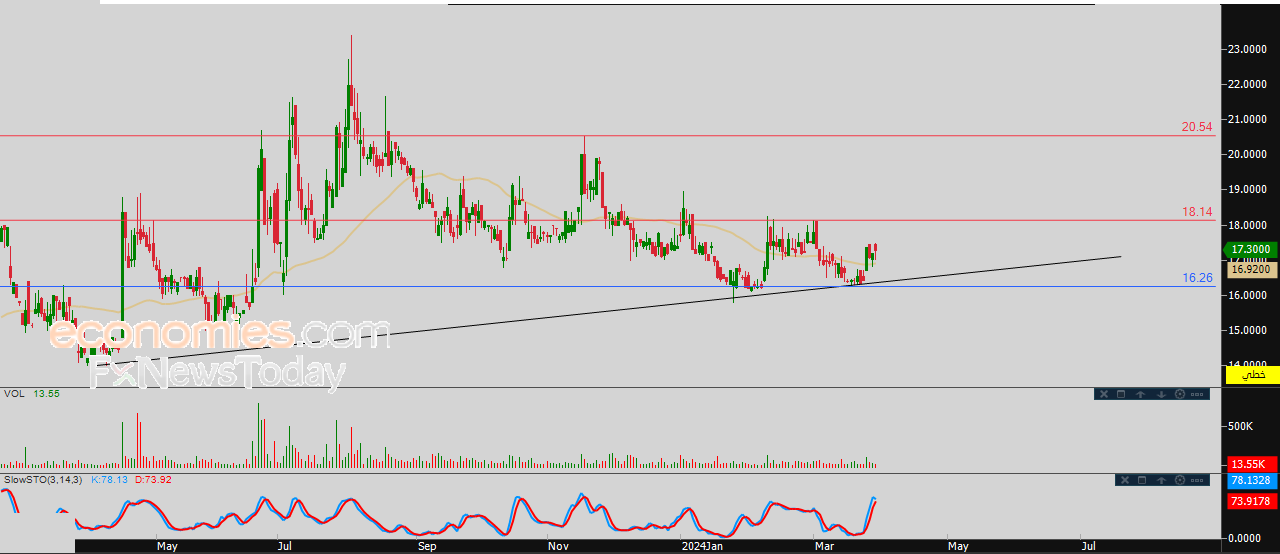Open more options for SlowSTO panel

(x=1197, y=480)
